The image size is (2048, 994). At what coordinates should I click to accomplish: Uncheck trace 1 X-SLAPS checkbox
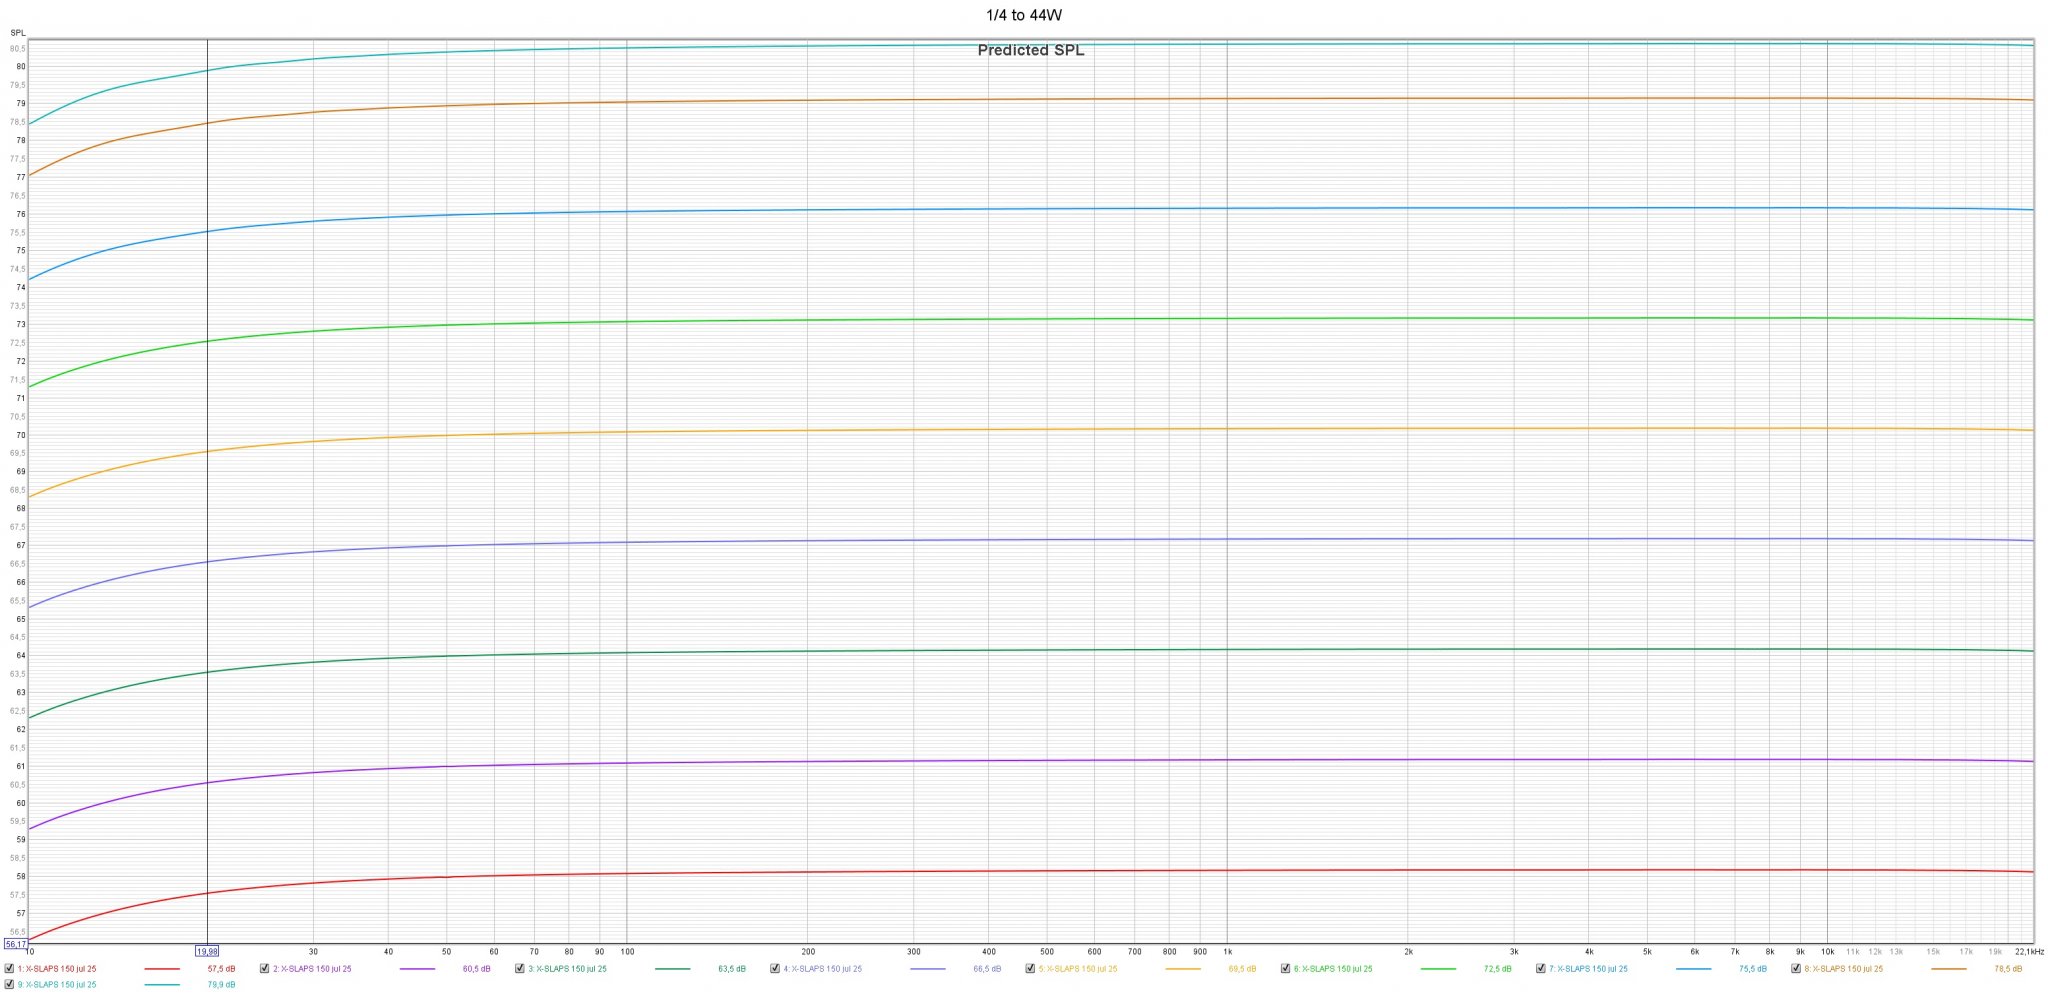[10, 968]
